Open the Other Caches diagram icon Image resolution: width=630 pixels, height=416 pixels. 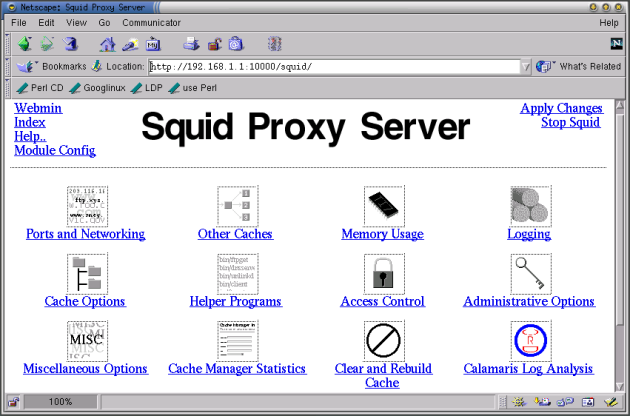(x=237, y=206)
